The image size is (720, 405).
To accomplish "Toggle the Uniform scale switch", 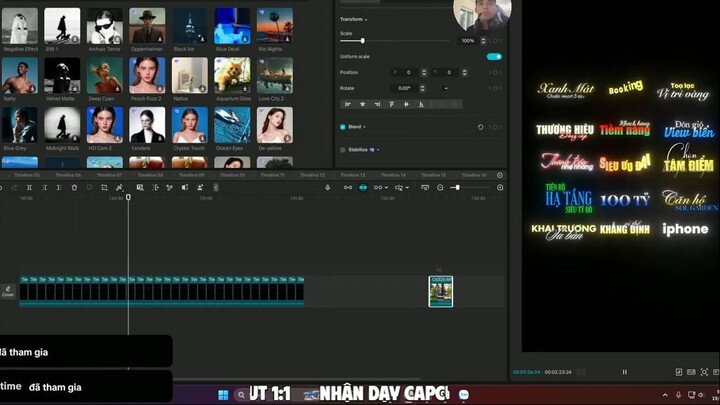I will 494,56.
